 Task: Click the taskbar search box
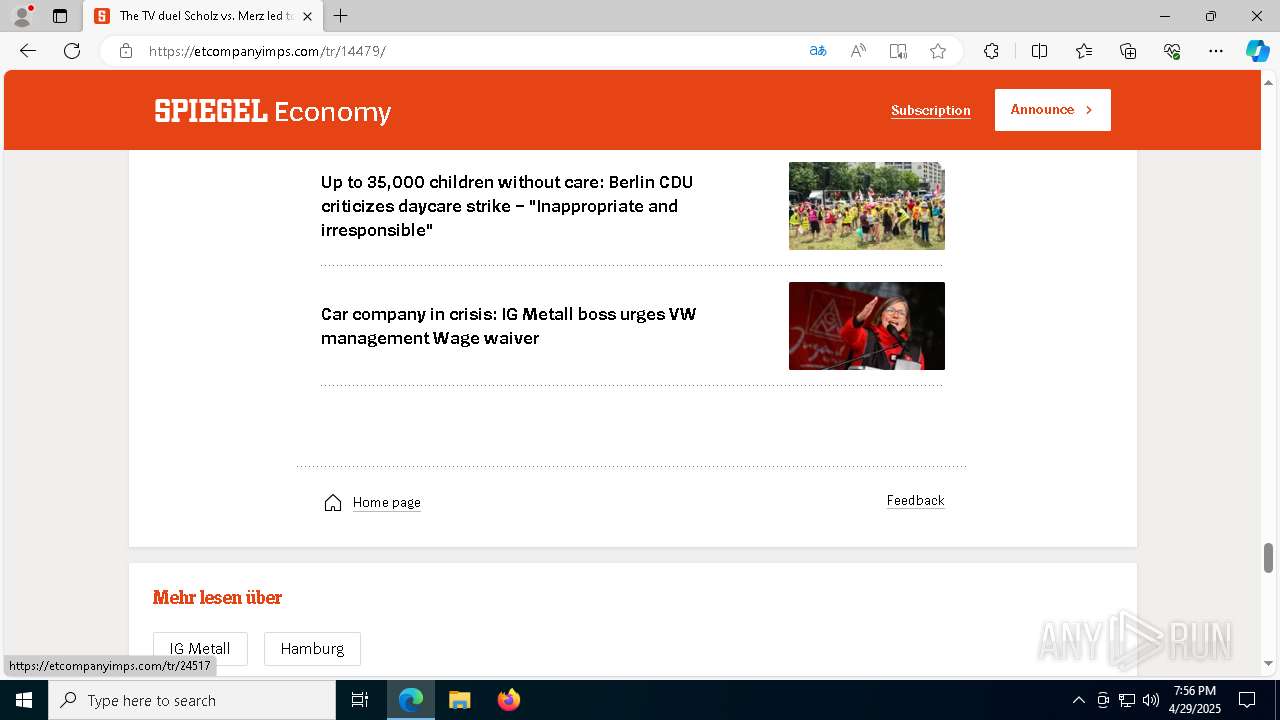[x=192, y=700]
